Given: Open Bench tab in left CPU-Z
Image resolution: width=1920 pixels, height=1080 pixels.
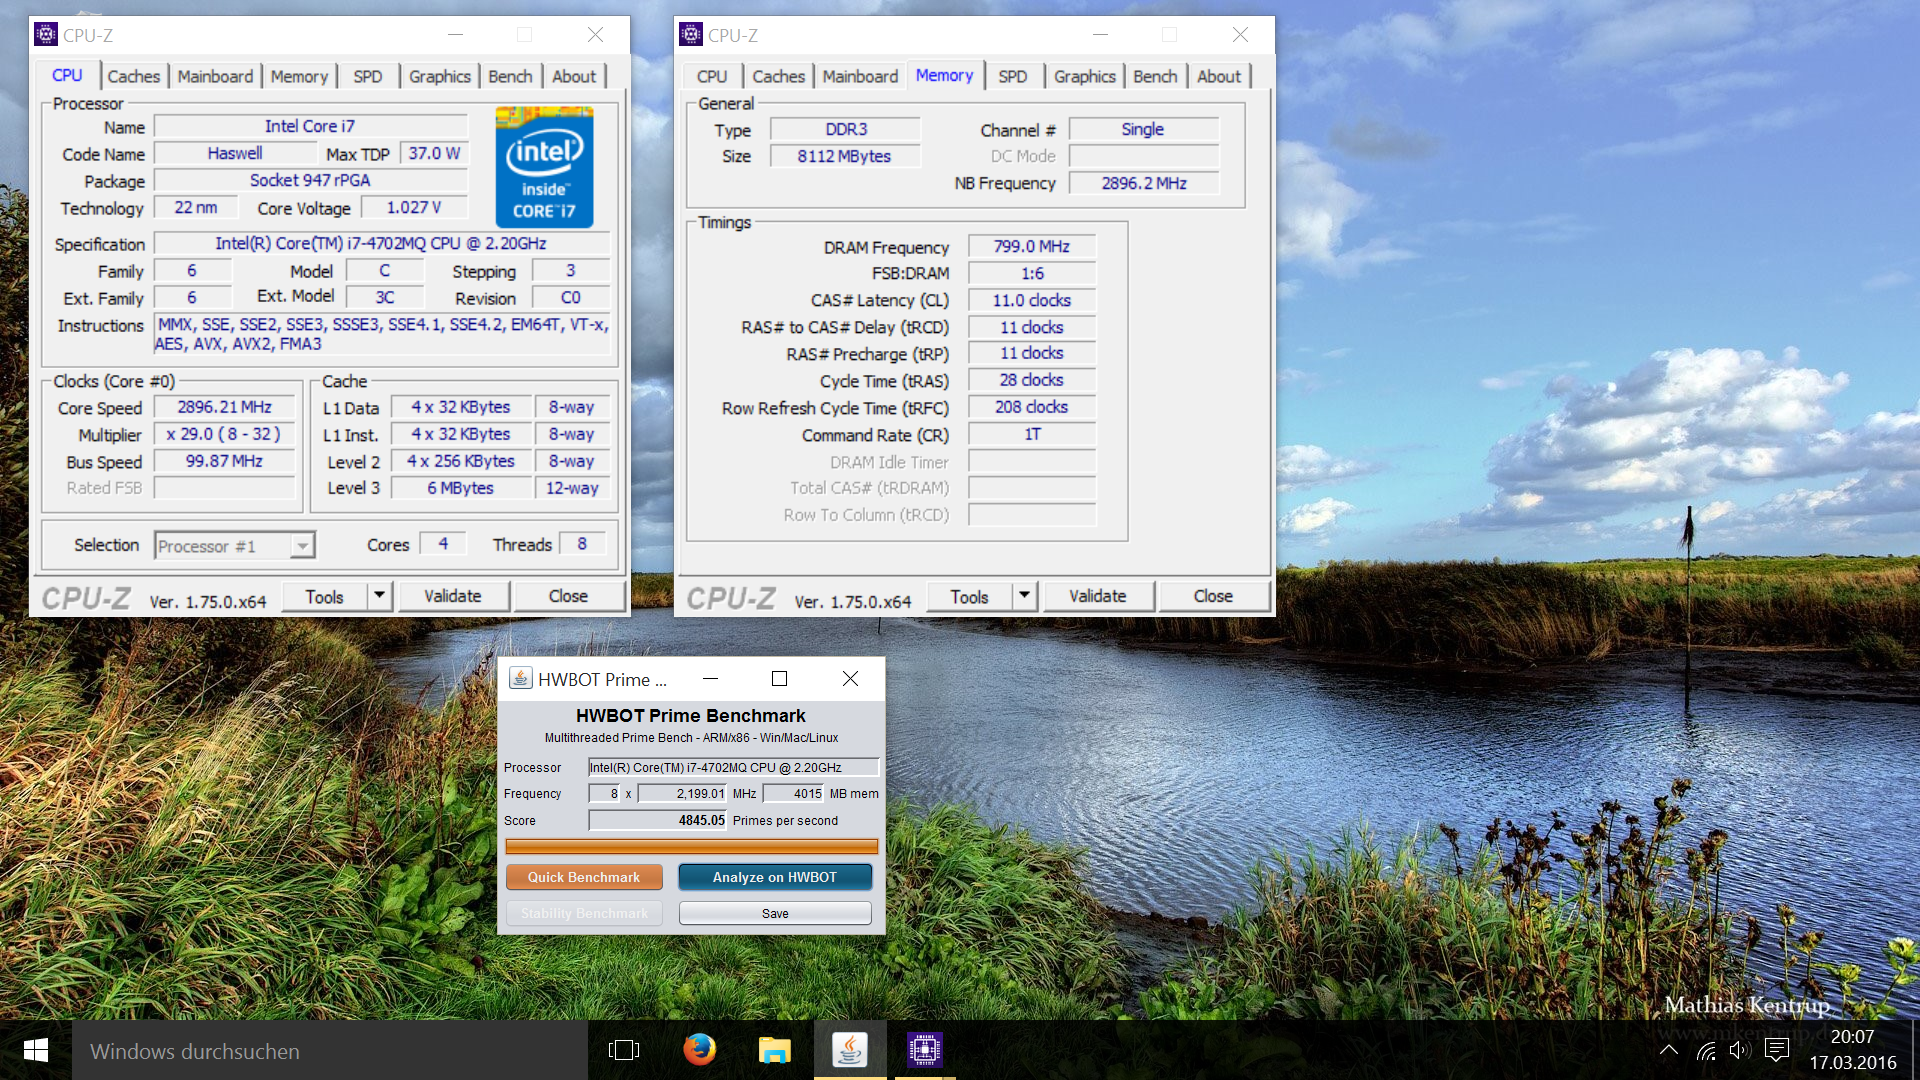Looking at the screenshot, I should click(x=510, y=76).
